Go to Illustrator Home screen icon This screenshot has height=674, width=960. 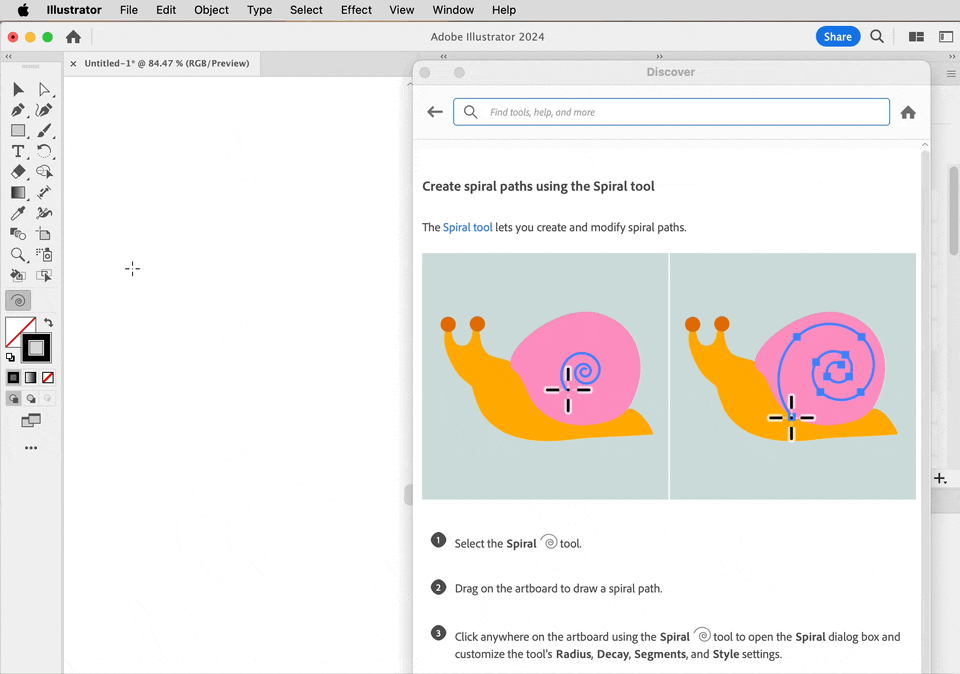click(73, 37)
